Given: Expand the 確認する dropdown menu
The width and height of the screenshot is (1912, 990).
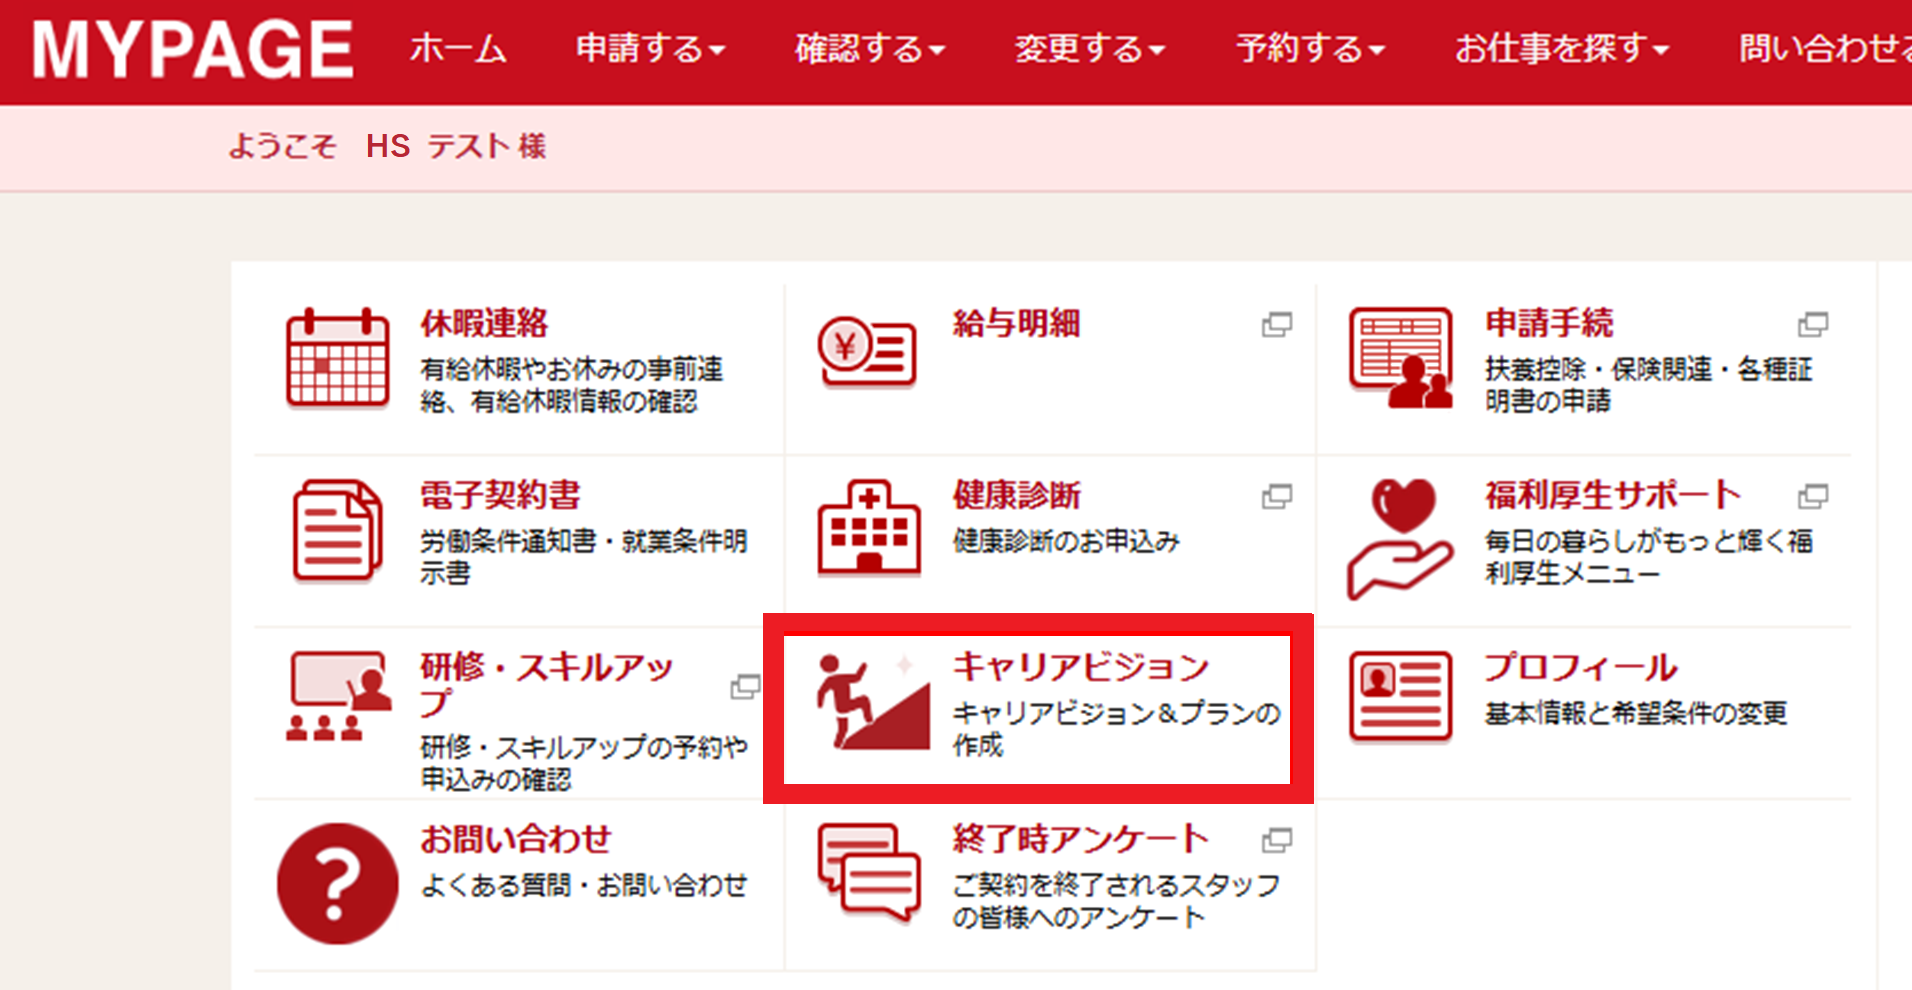Looking at the screenshot, I should coord(870,48).
